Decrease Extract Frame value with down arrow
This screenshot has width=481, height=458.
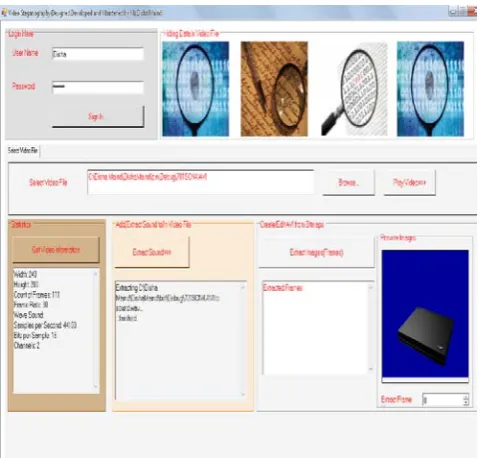(x=466, y=403)
